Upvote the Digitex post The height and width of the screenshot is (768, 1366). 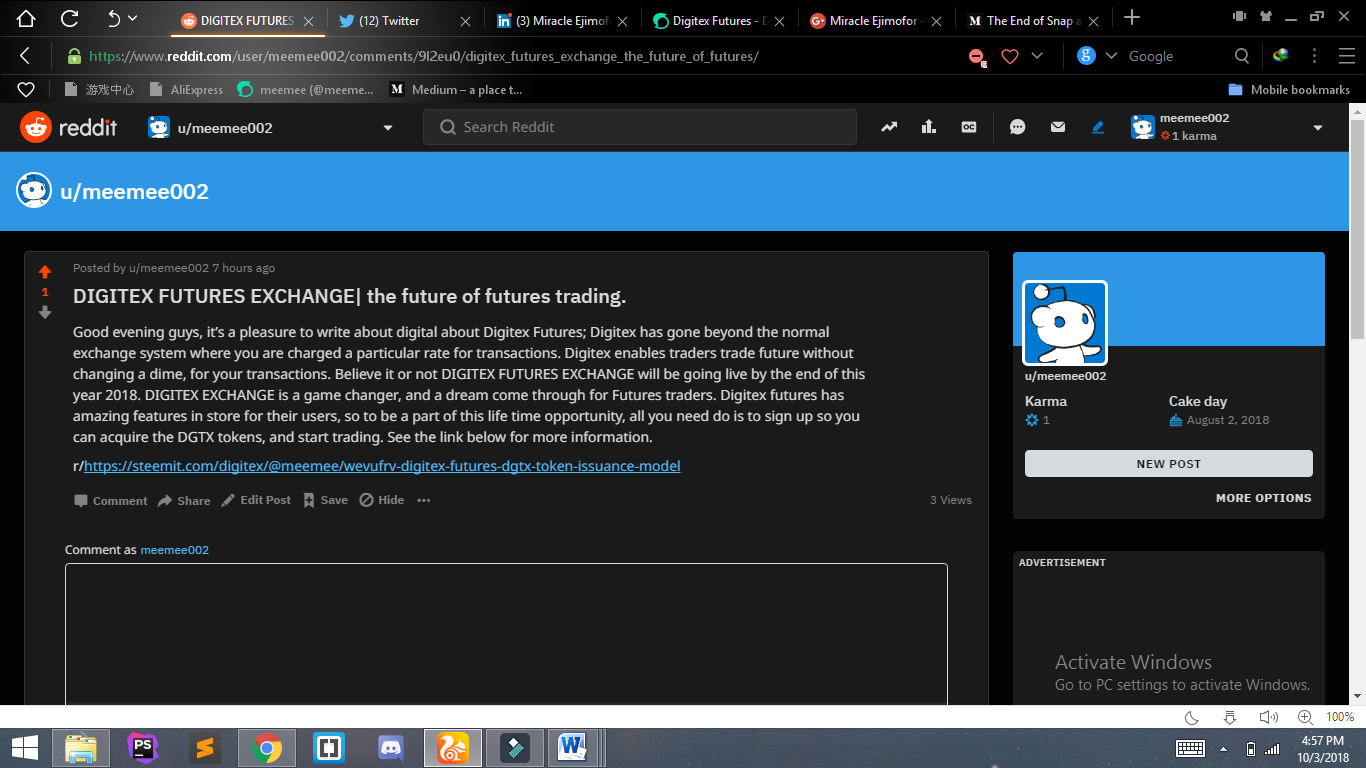[x=45, y=272]
